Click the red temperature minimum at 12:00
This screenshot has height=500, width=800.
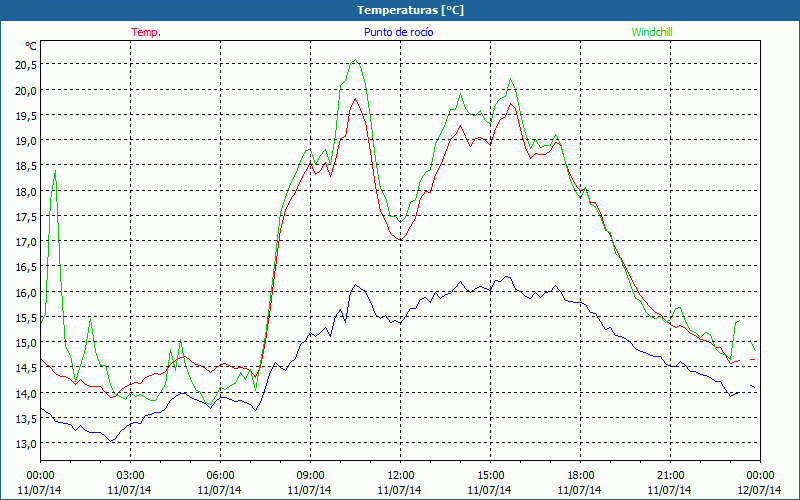tap(401, 239)
